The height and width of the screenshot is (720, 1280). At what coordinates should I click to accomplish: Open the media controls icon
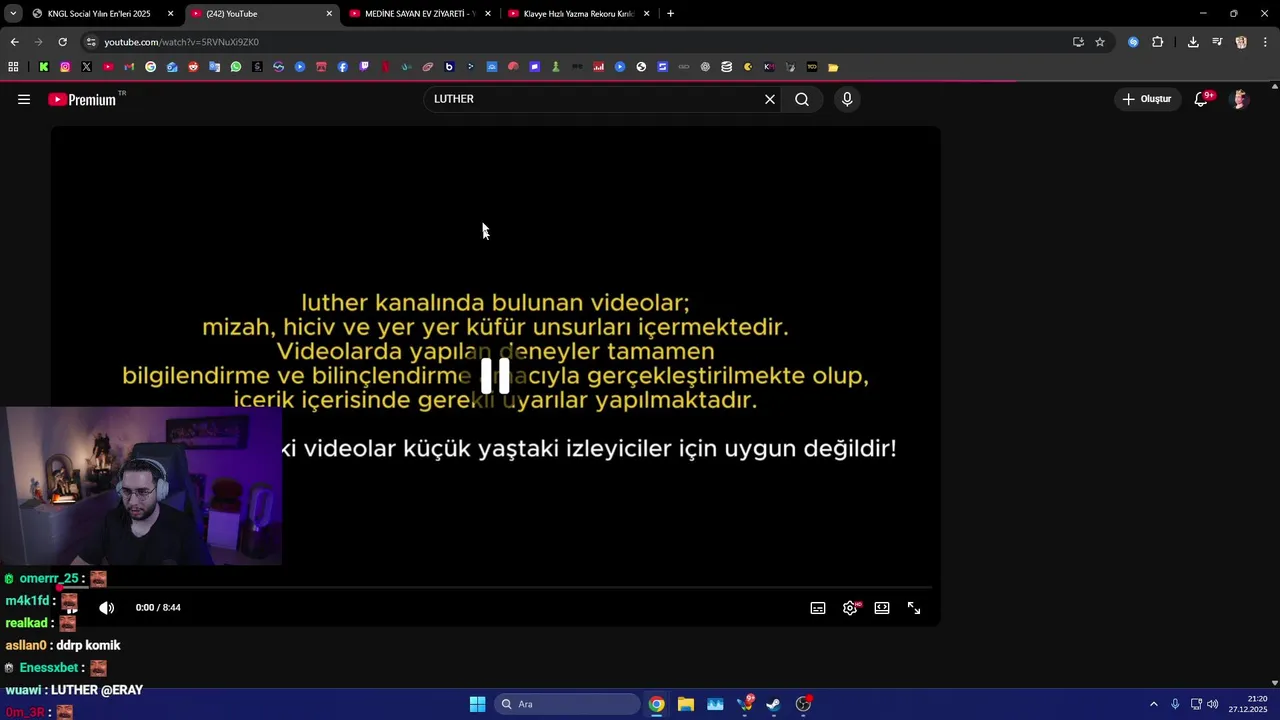[x=1217, y=42]
